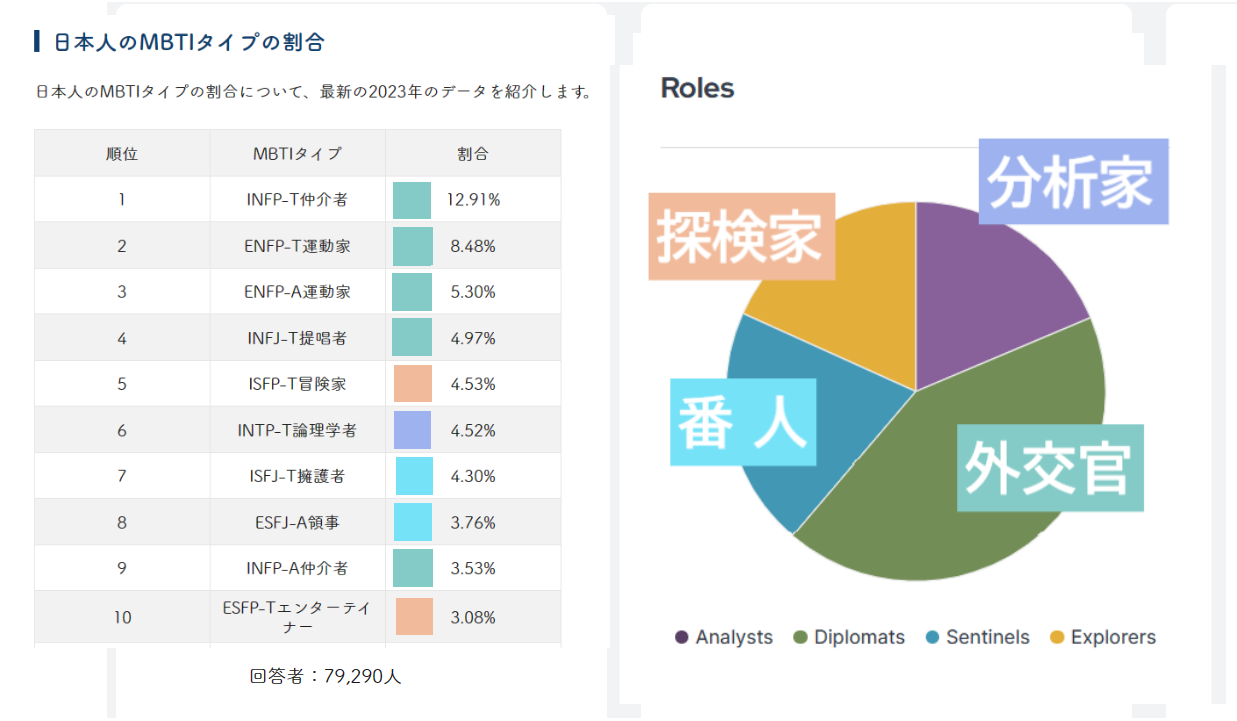Image resolution: width=1237 pixels, height=721 pixels.
Task: Click the green Diplomats legend dot
Action: [800, 637]
